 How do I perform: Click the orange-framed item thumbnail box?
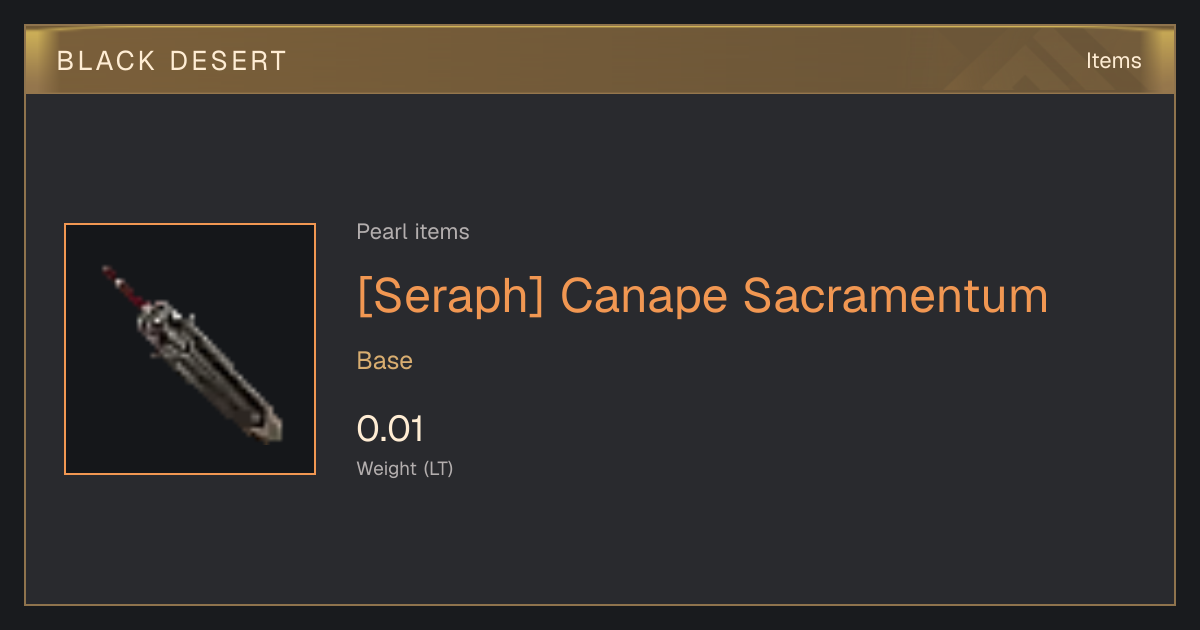click(190, 349)
